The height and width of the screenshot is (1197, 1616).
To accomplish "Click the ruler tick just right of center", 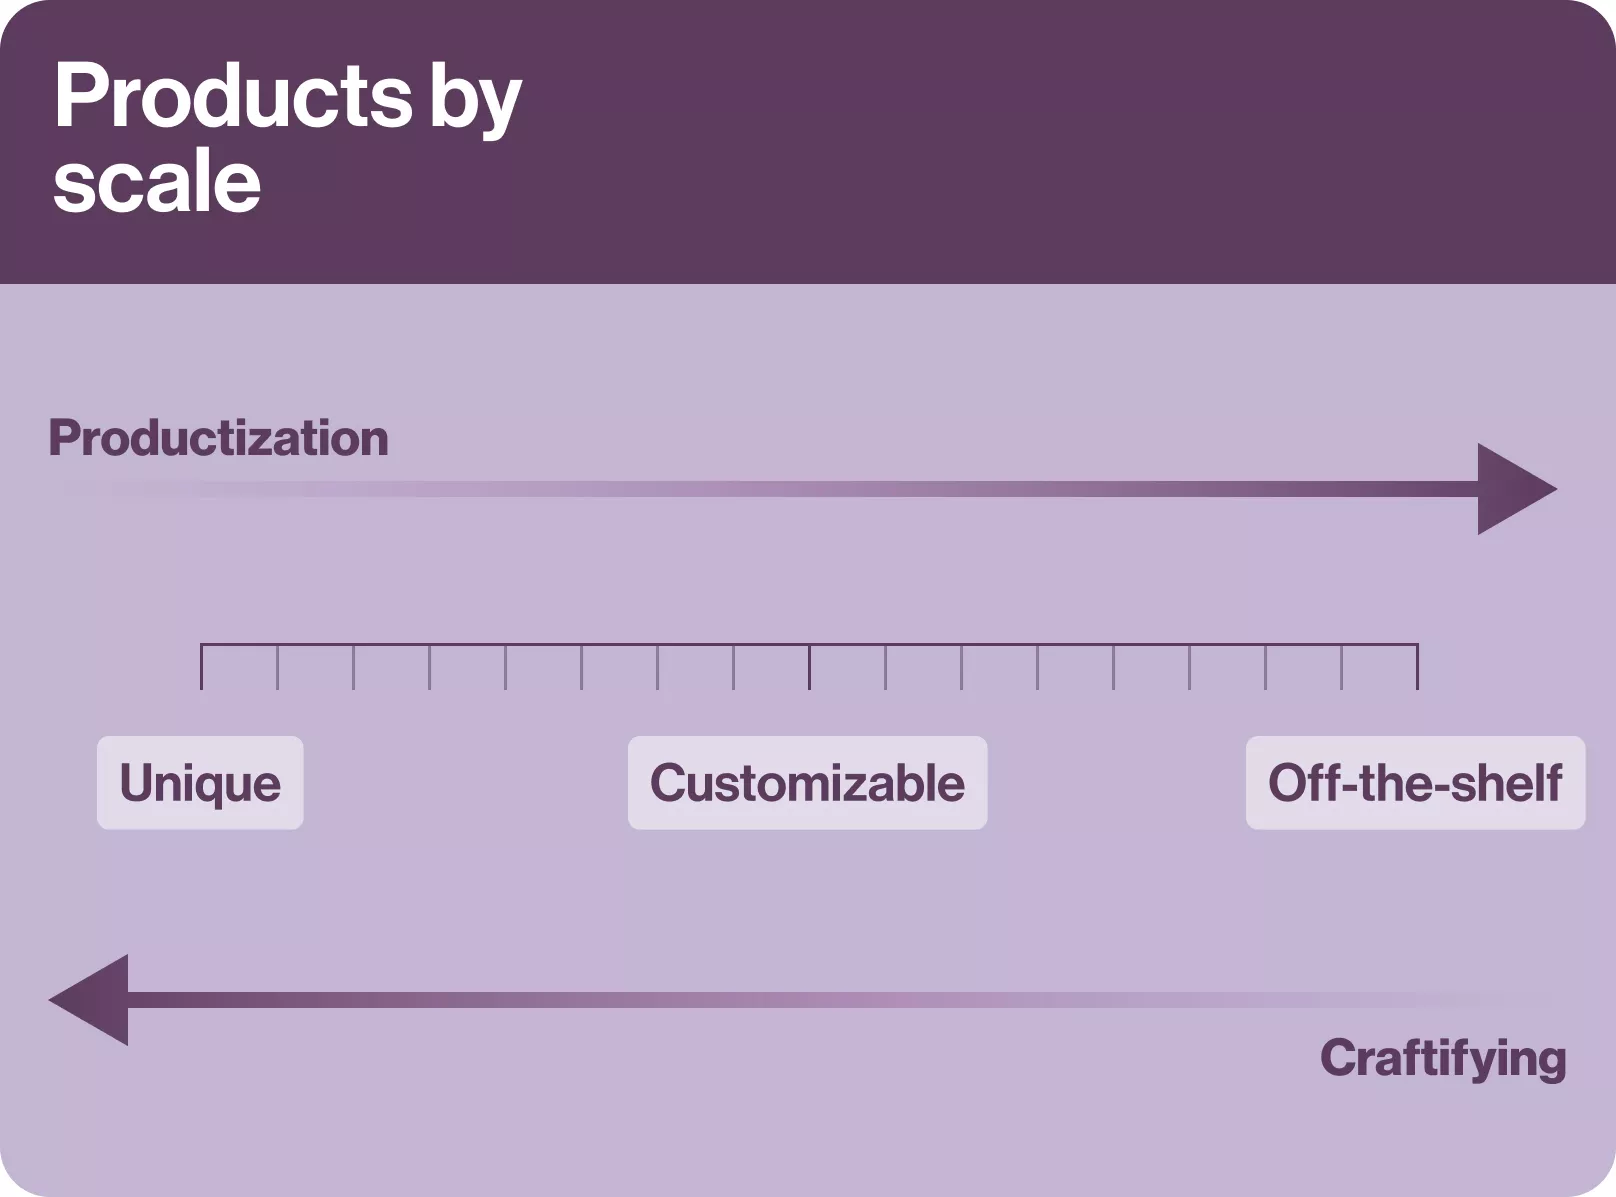I will point(885,667).
